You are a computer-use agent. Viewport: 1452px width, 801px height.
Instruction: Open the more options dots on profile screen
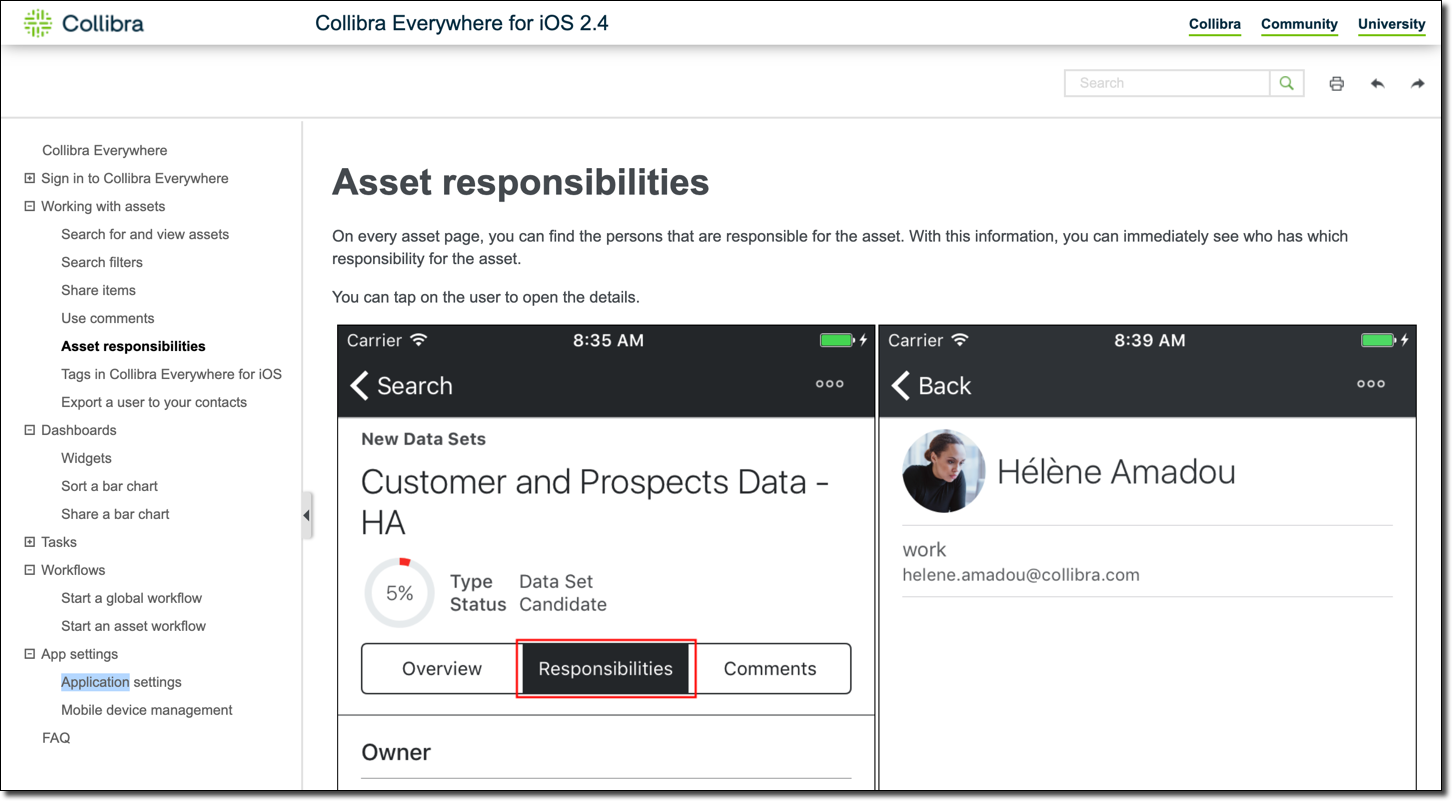coord(1371,384)
